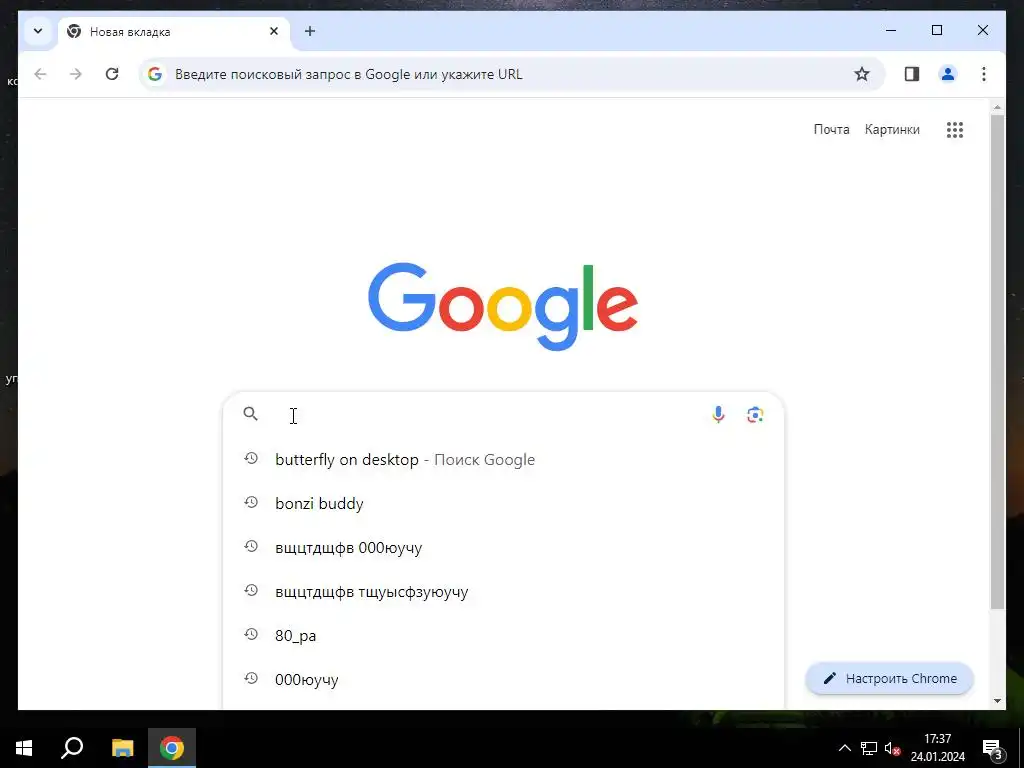Select suggestion 80_pa
The height and width of the screenshot is (768, 1024).
pyautogui.click(x=503, y=635)
